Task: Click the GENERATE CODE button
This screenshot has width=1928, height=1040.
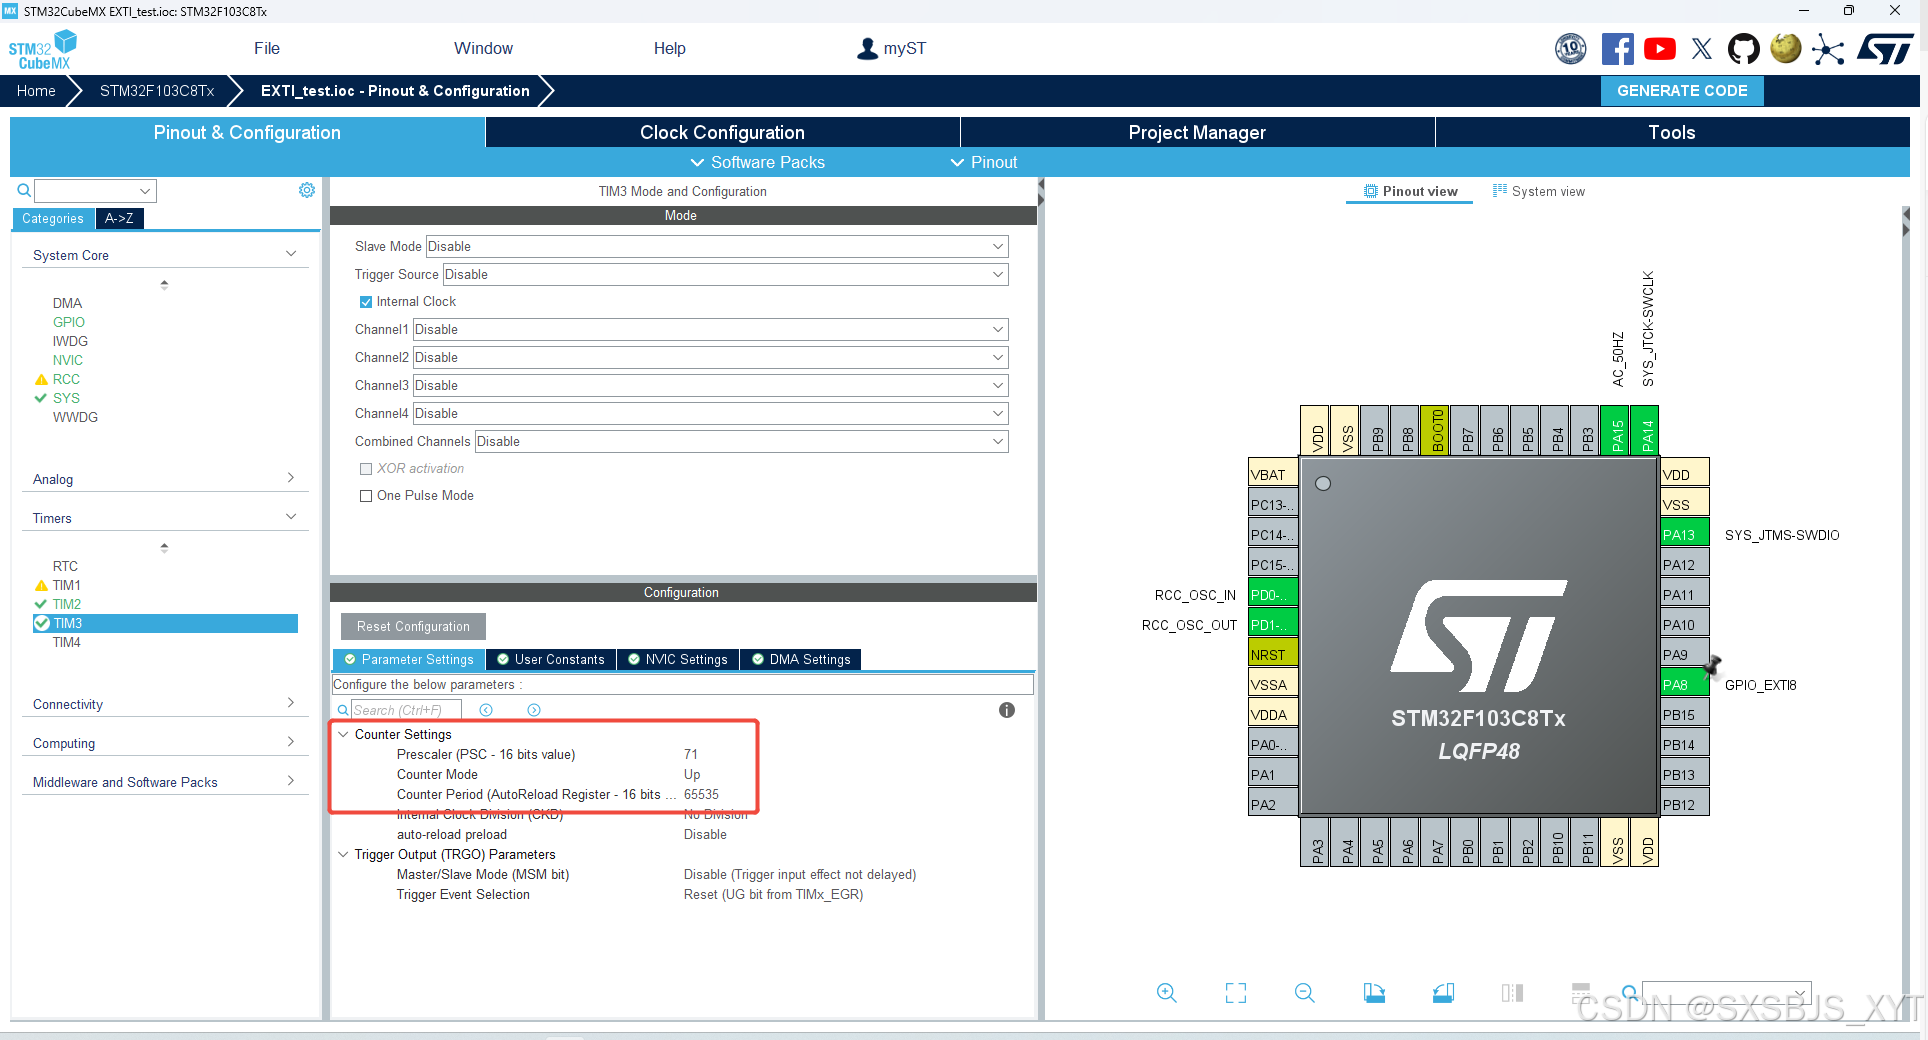Action: coord(1682,91)
